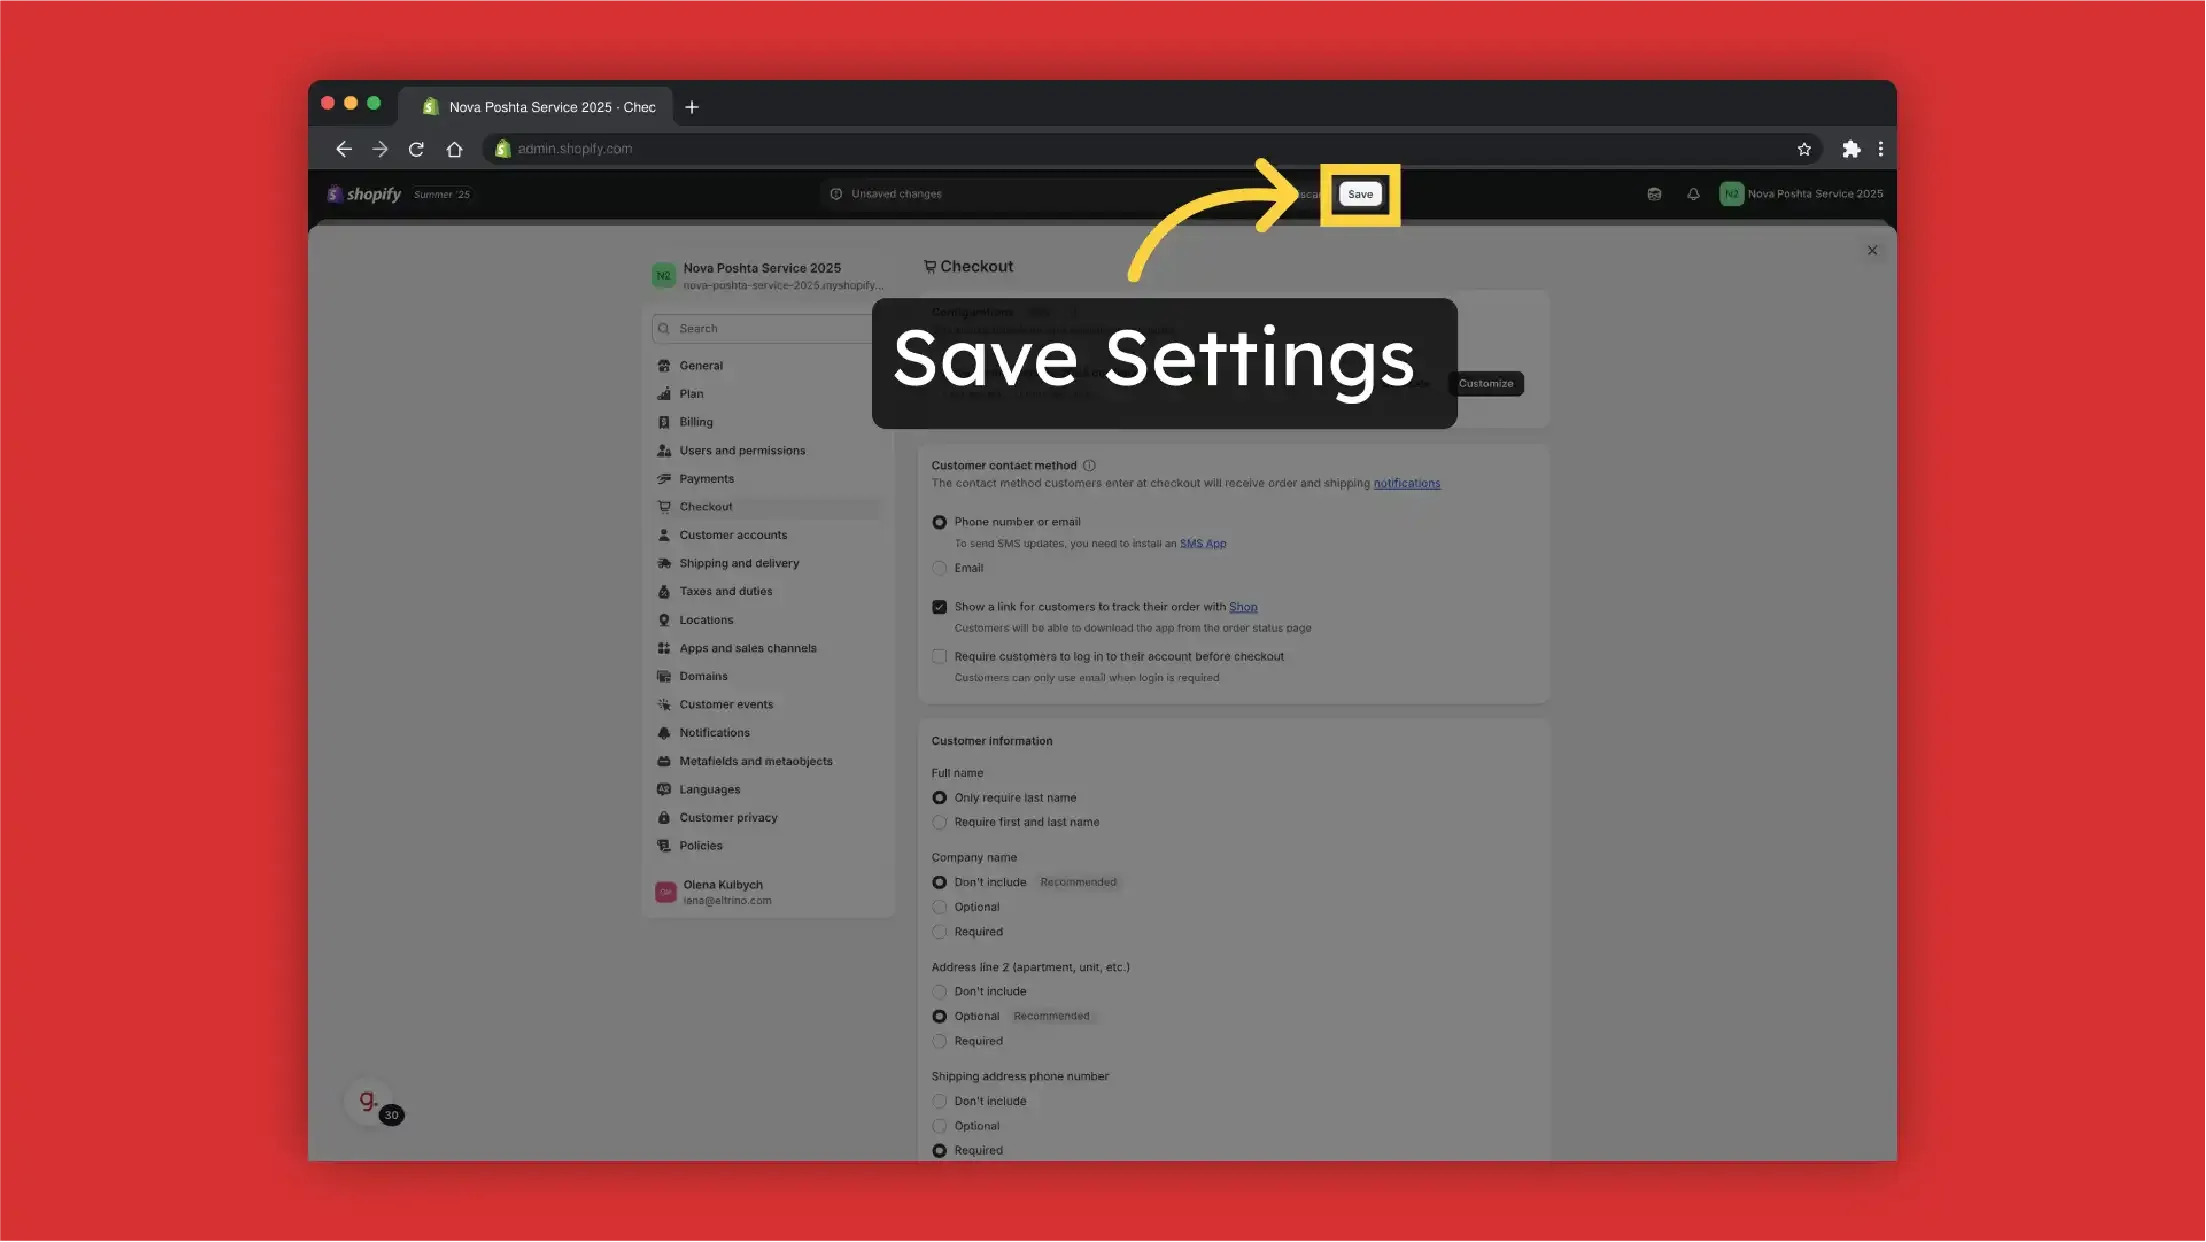The width and height of the screenshot is (2206, 1242).
Task: Click the info icon beside Customer contact method
Action: (1089, 465)
